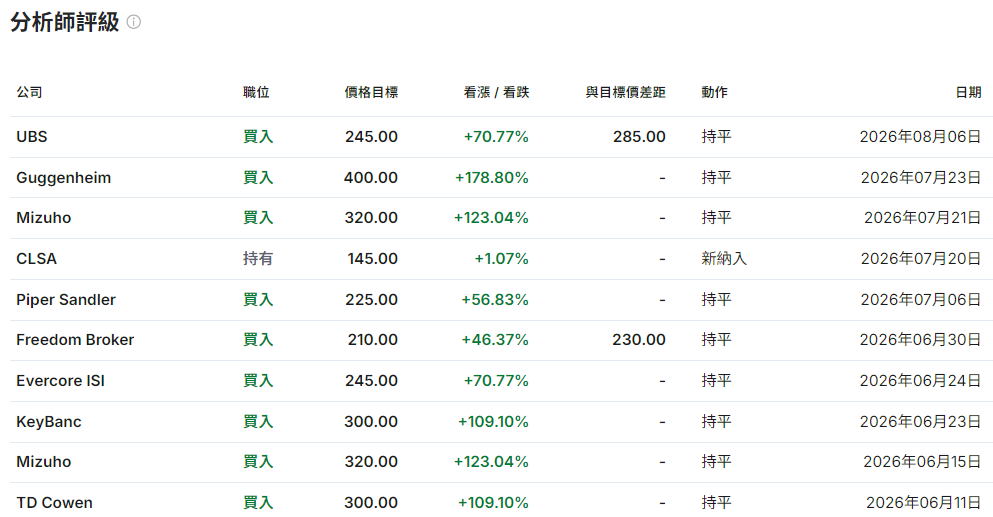Click TD Cowen price target 300.00
Image resolution: width=993 pixels, height=517 pixels.
pos(371,503)
